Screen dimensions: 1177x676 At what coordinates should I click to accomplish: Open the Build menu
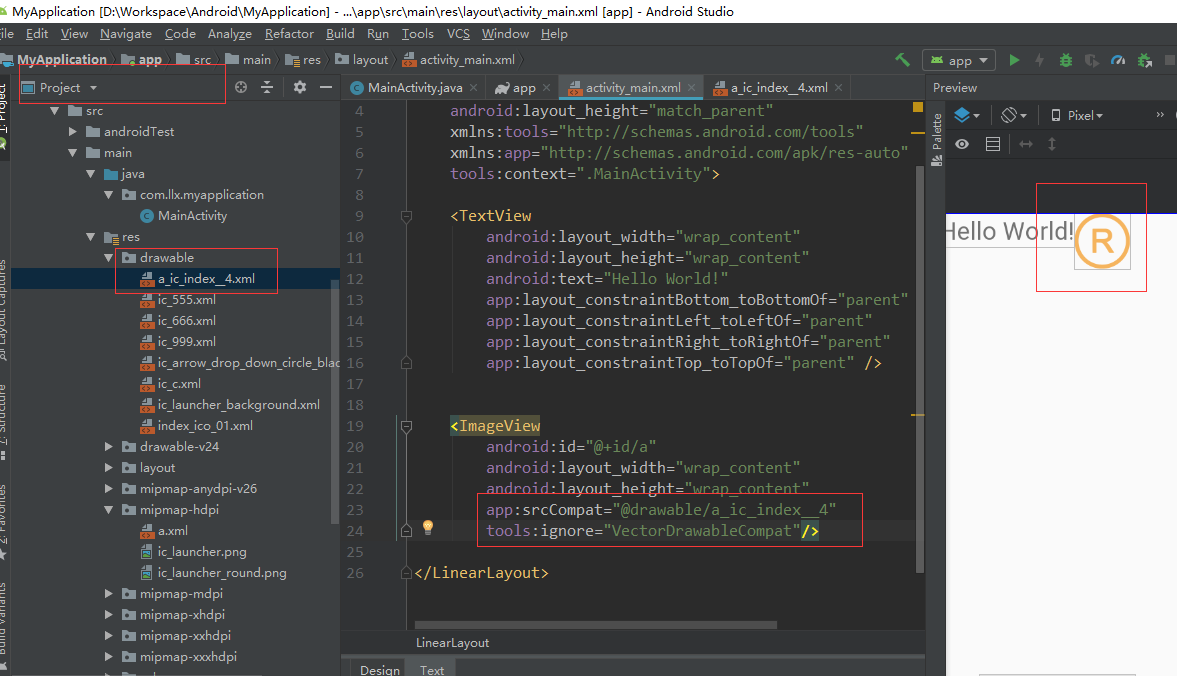[x=340, y=34]
